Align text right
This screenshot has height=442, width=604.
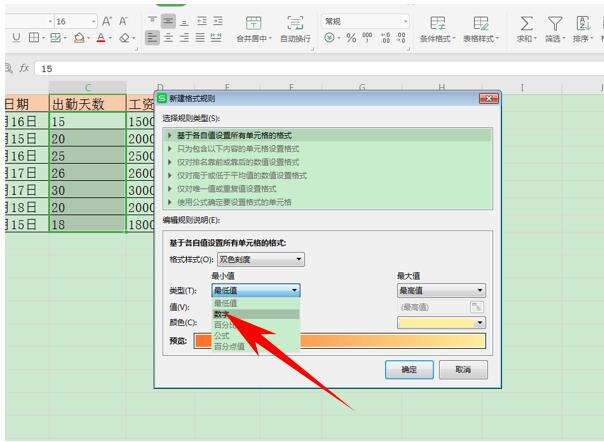[185, 38]
